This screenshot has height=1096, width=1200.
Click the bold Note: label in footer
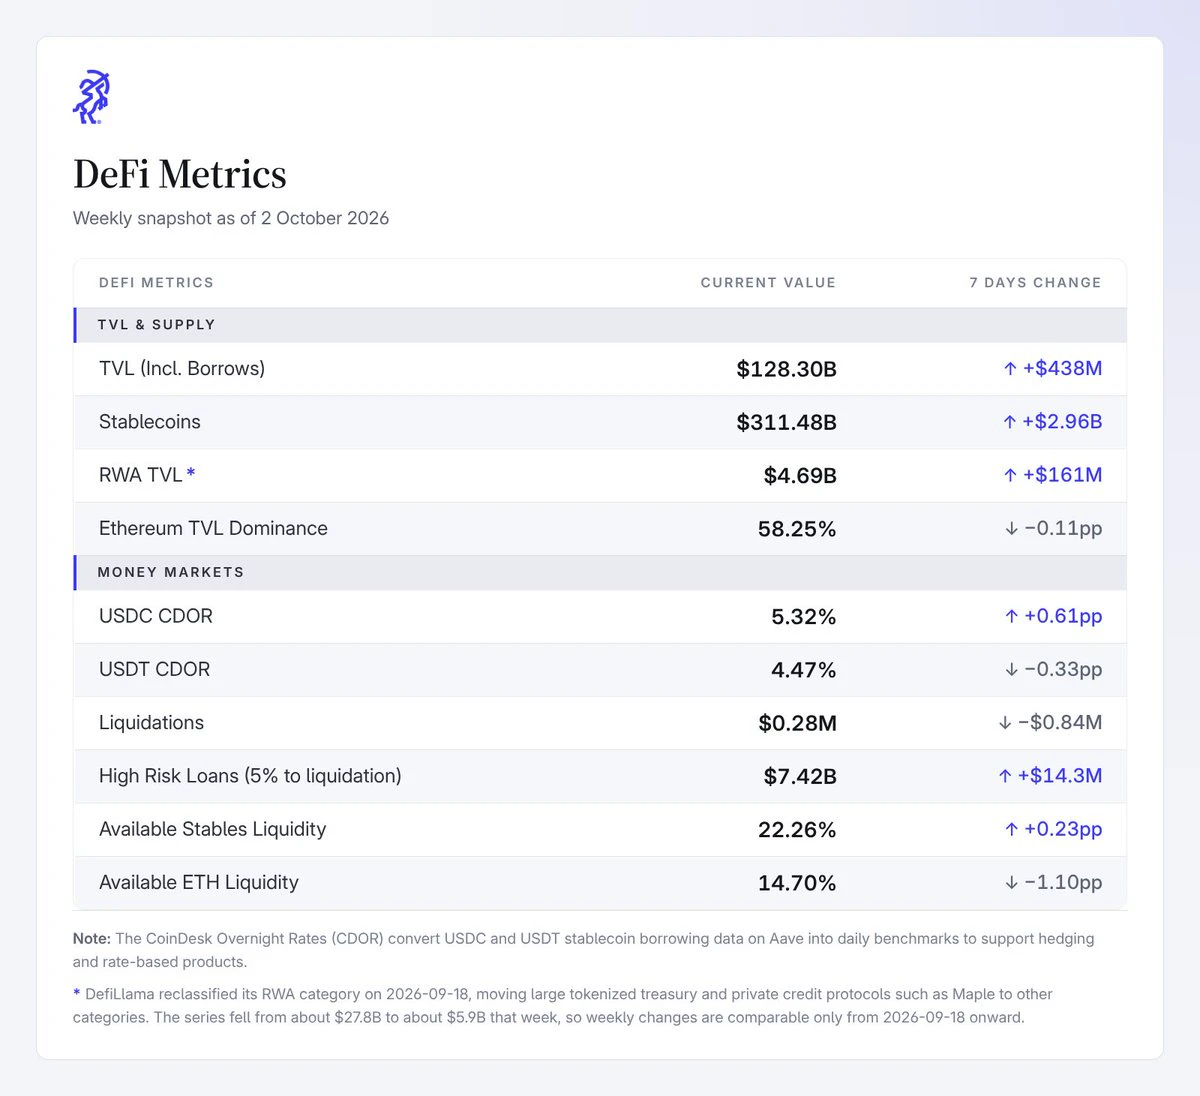(92, 938)
